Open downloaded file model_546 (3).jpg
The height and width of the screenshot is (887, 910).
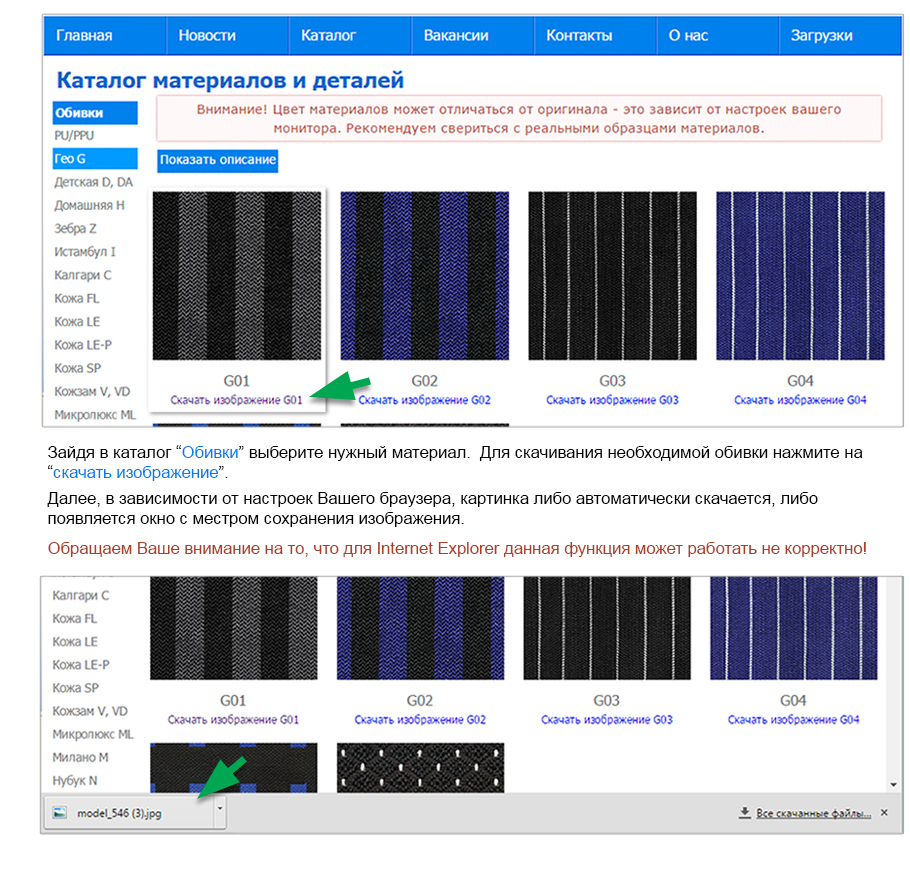tap(119, 813)
